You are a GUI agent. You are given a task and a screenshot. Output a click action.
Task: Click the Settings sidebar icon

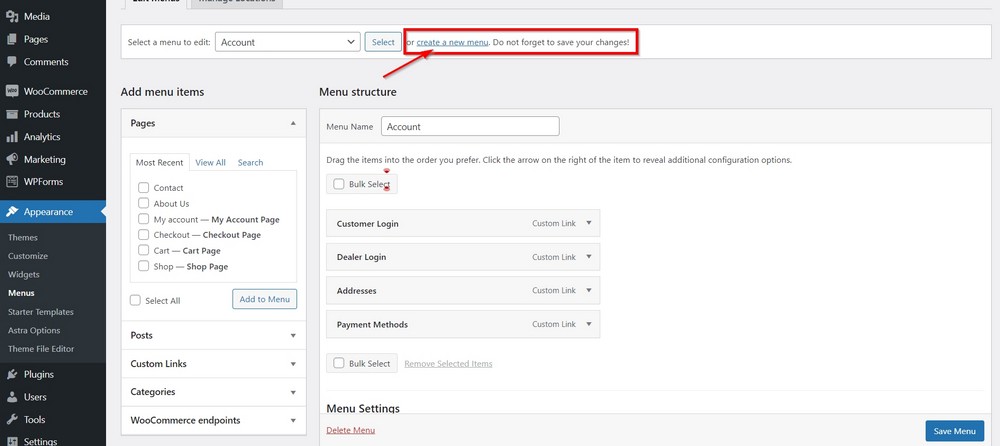click(12, 442)
